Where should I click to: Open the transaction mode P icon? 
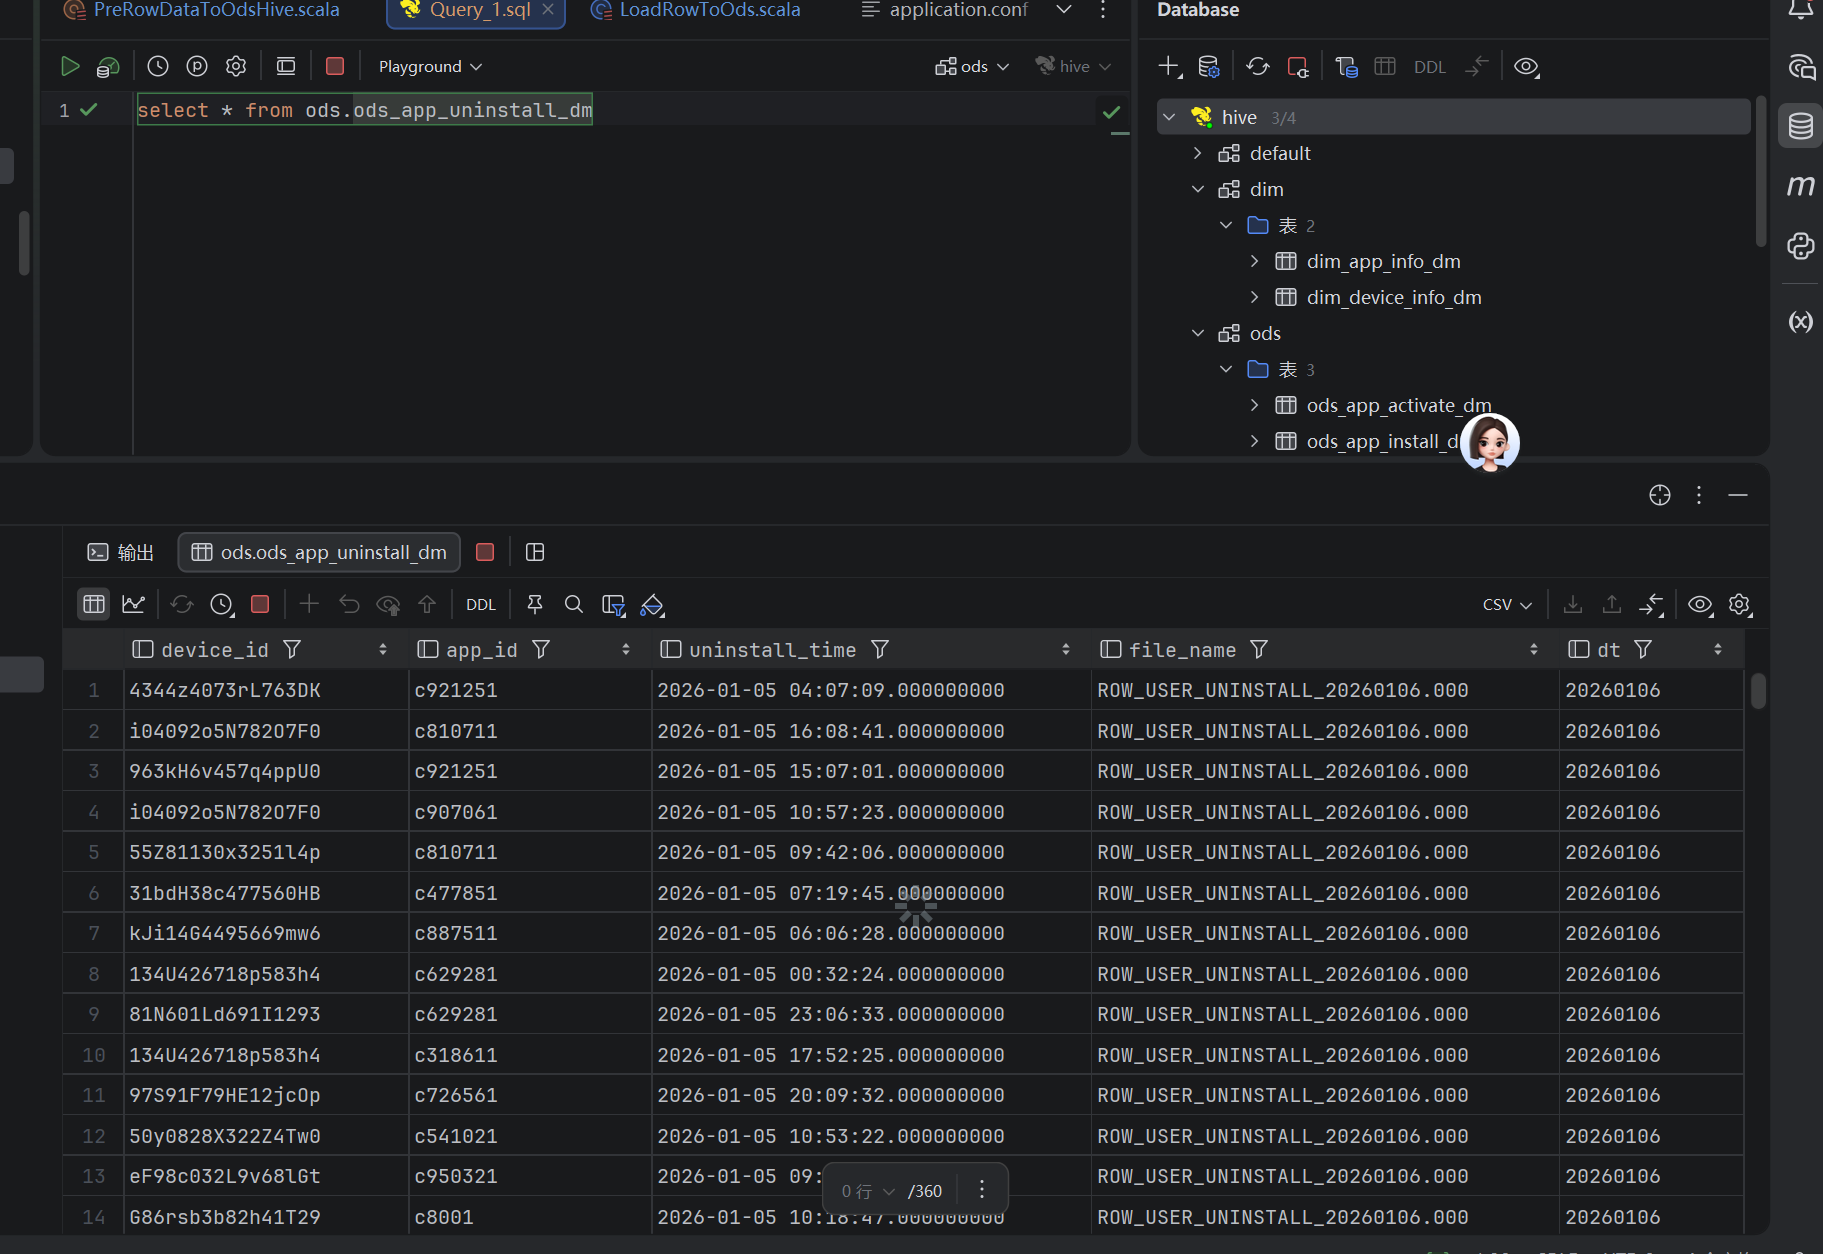tap(197, 66)
